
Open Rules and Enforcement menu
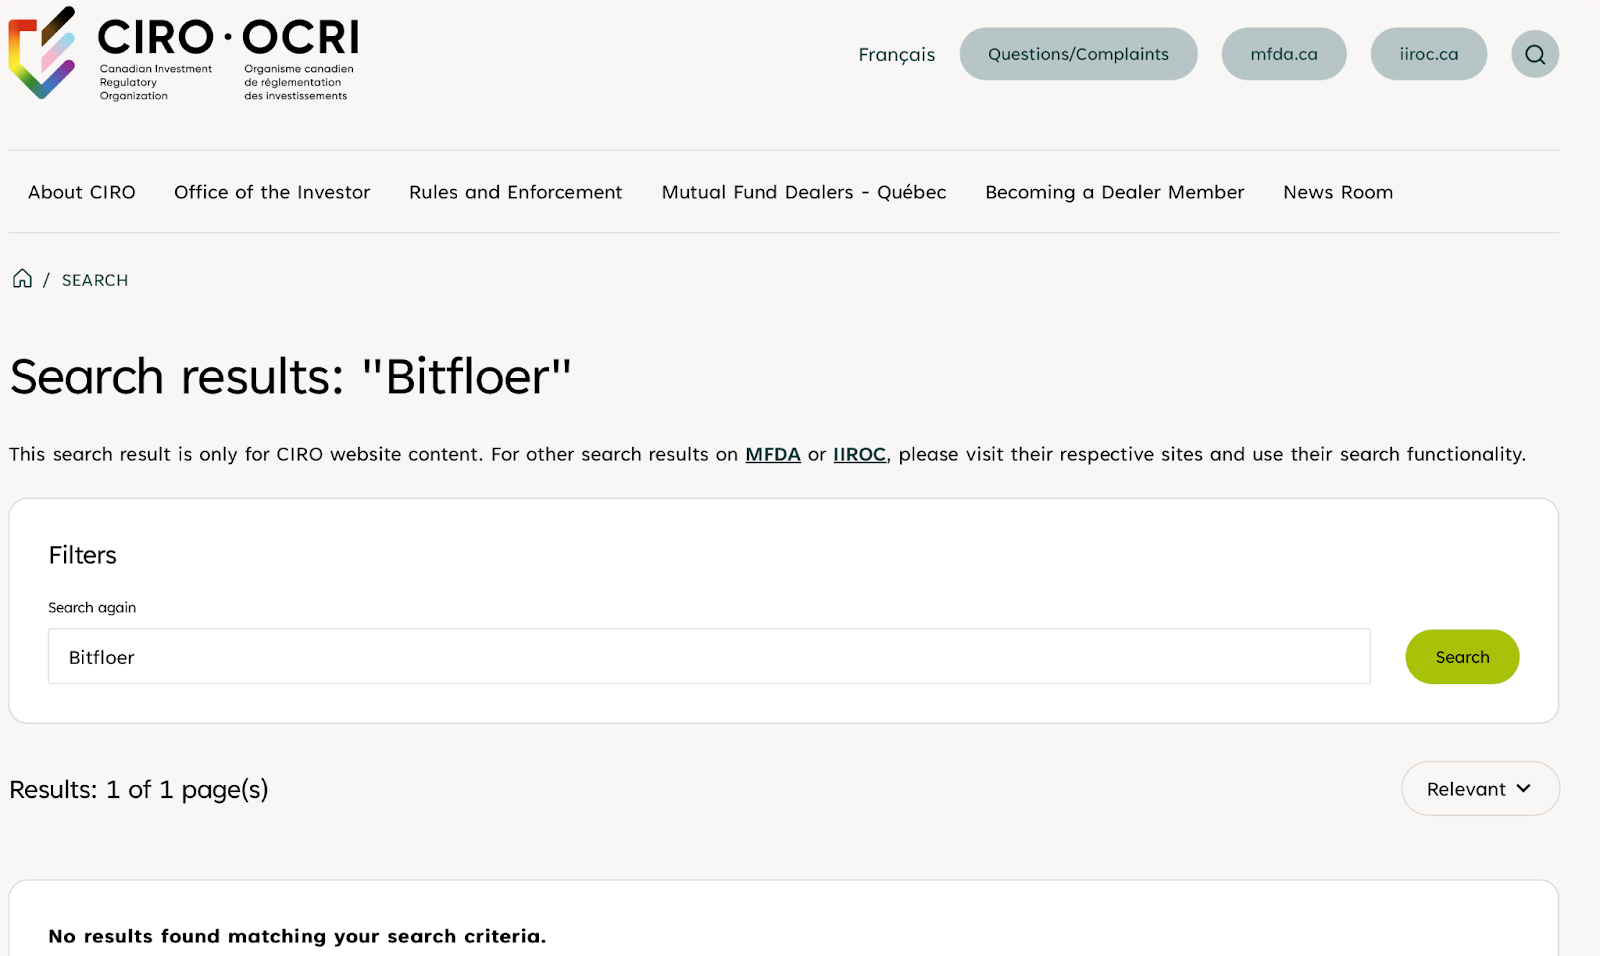(515, 192)
